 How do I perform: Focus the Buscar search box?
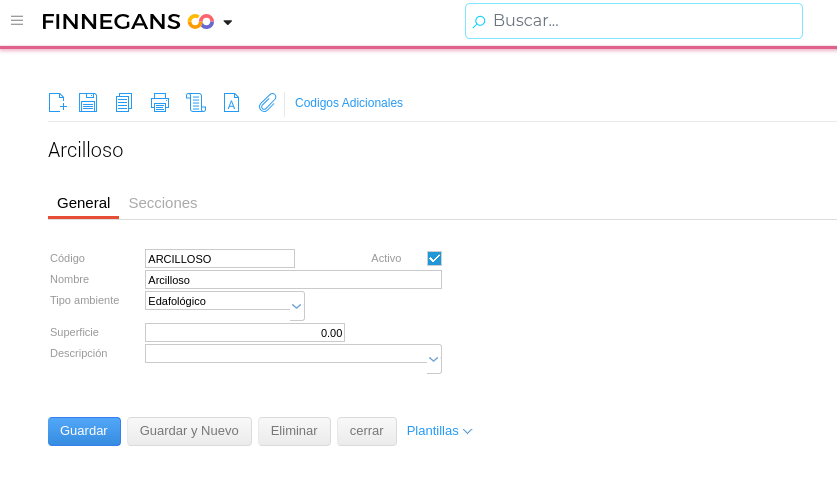click(x=640, y=21)
